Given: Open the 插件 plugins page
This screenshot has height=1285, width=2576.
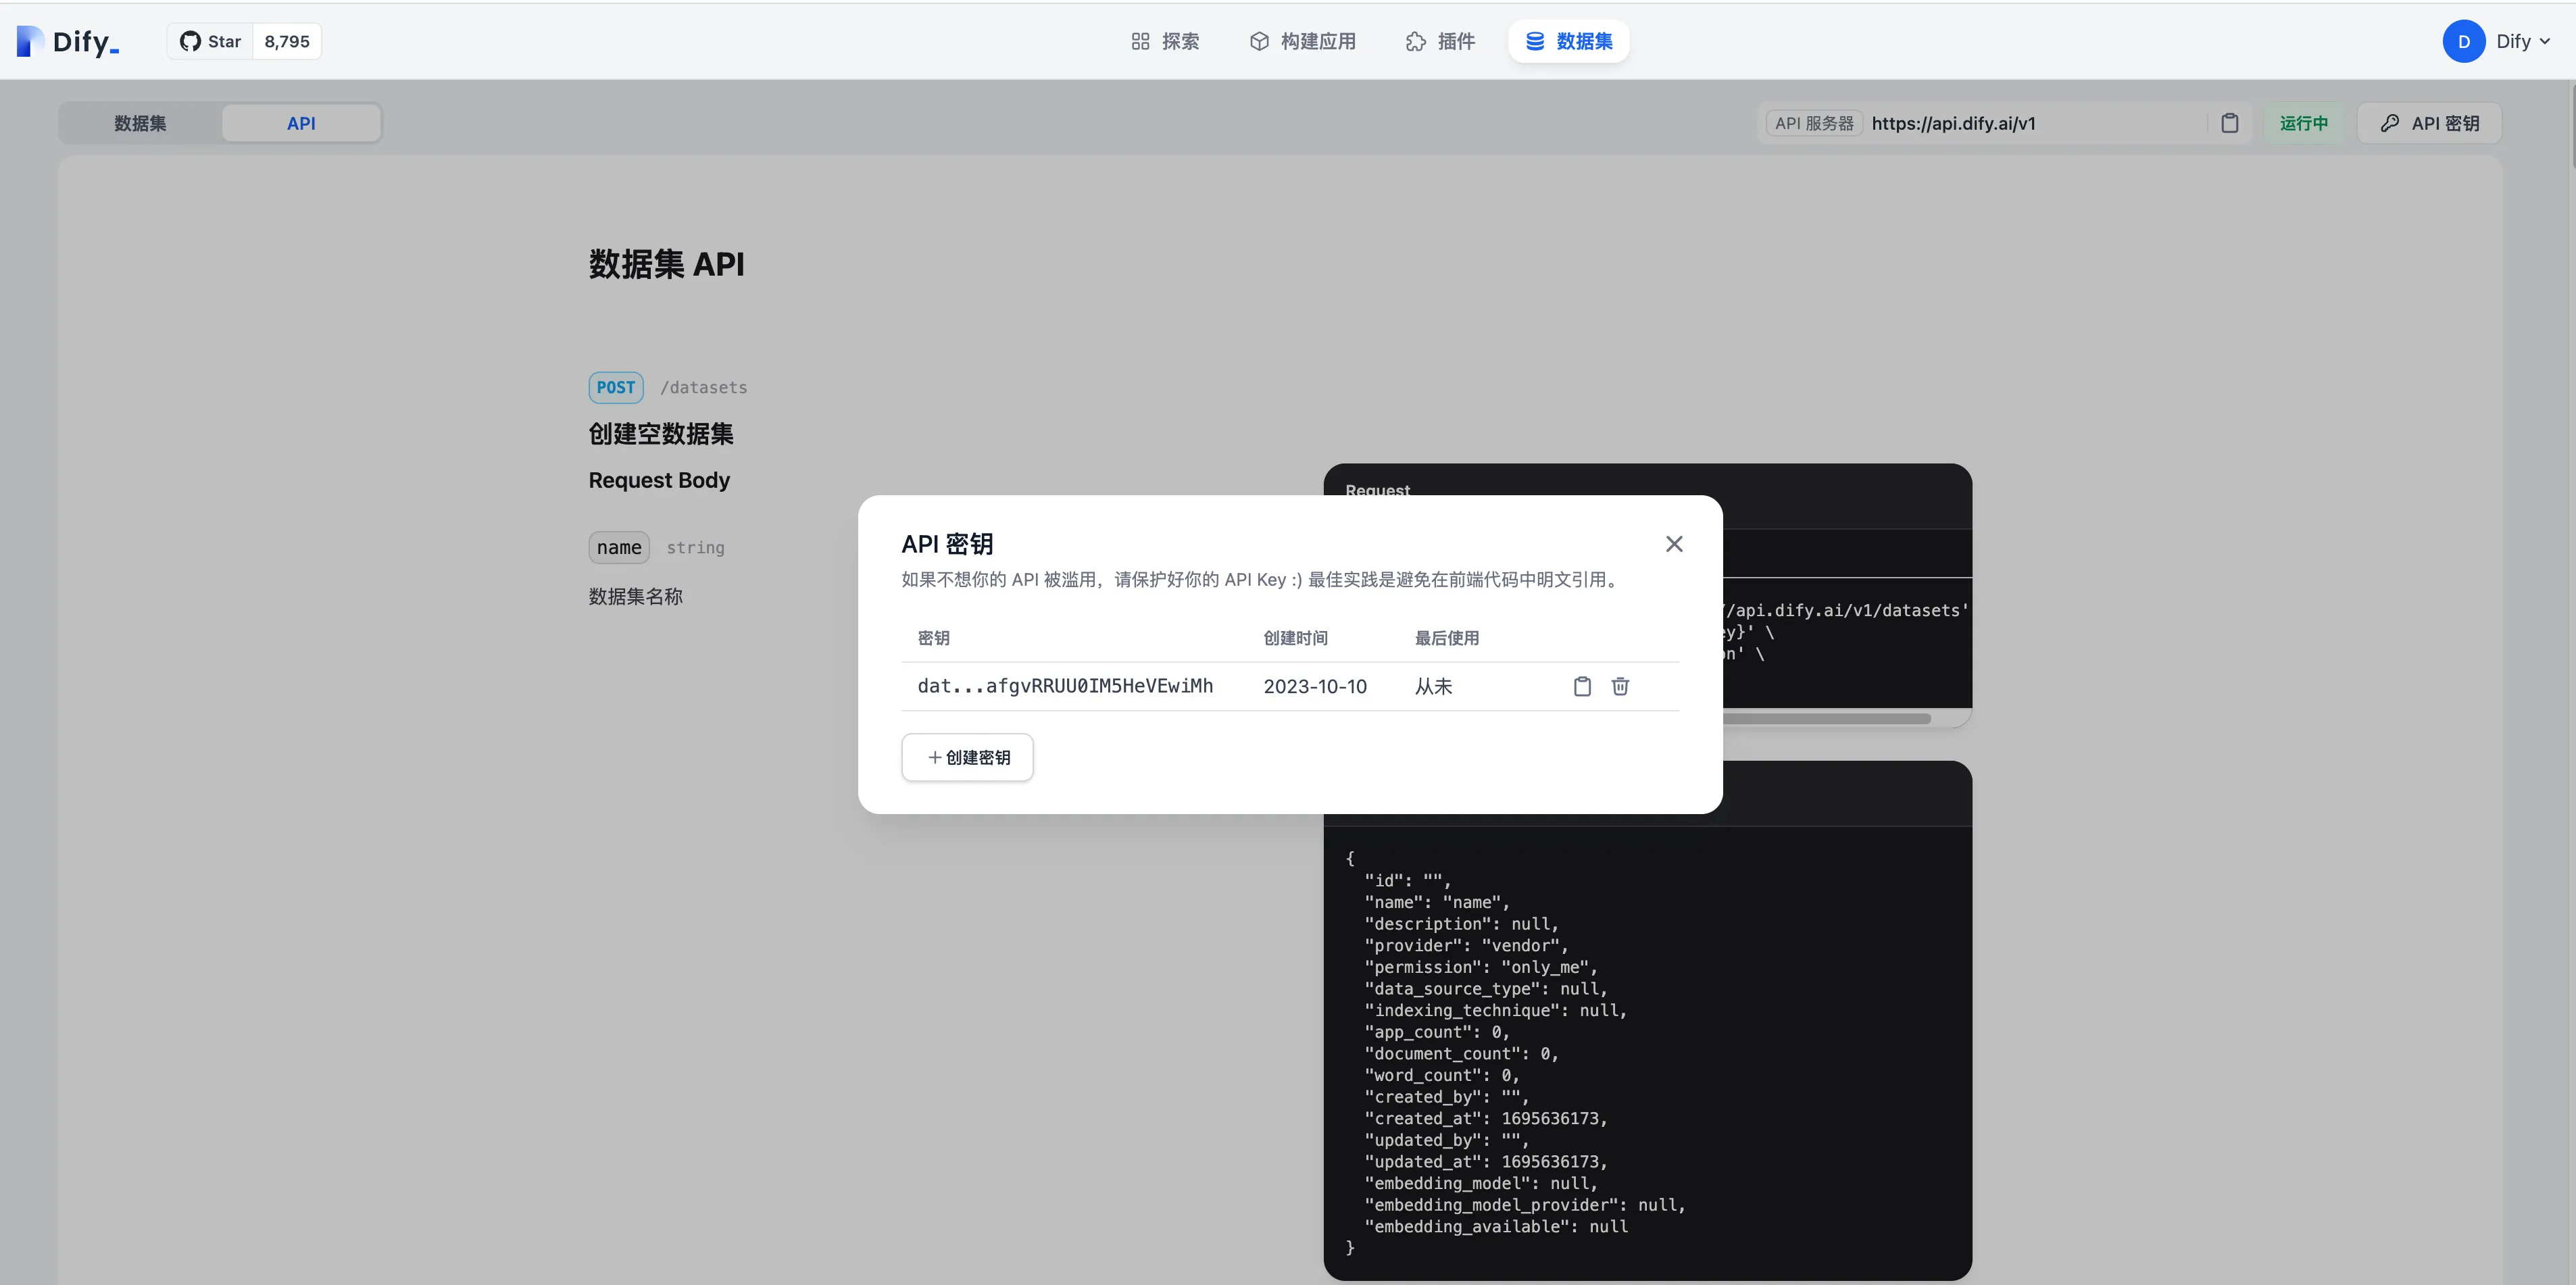Looking at the screenshot, I should pyautogui.click(x=1440, y=41).
